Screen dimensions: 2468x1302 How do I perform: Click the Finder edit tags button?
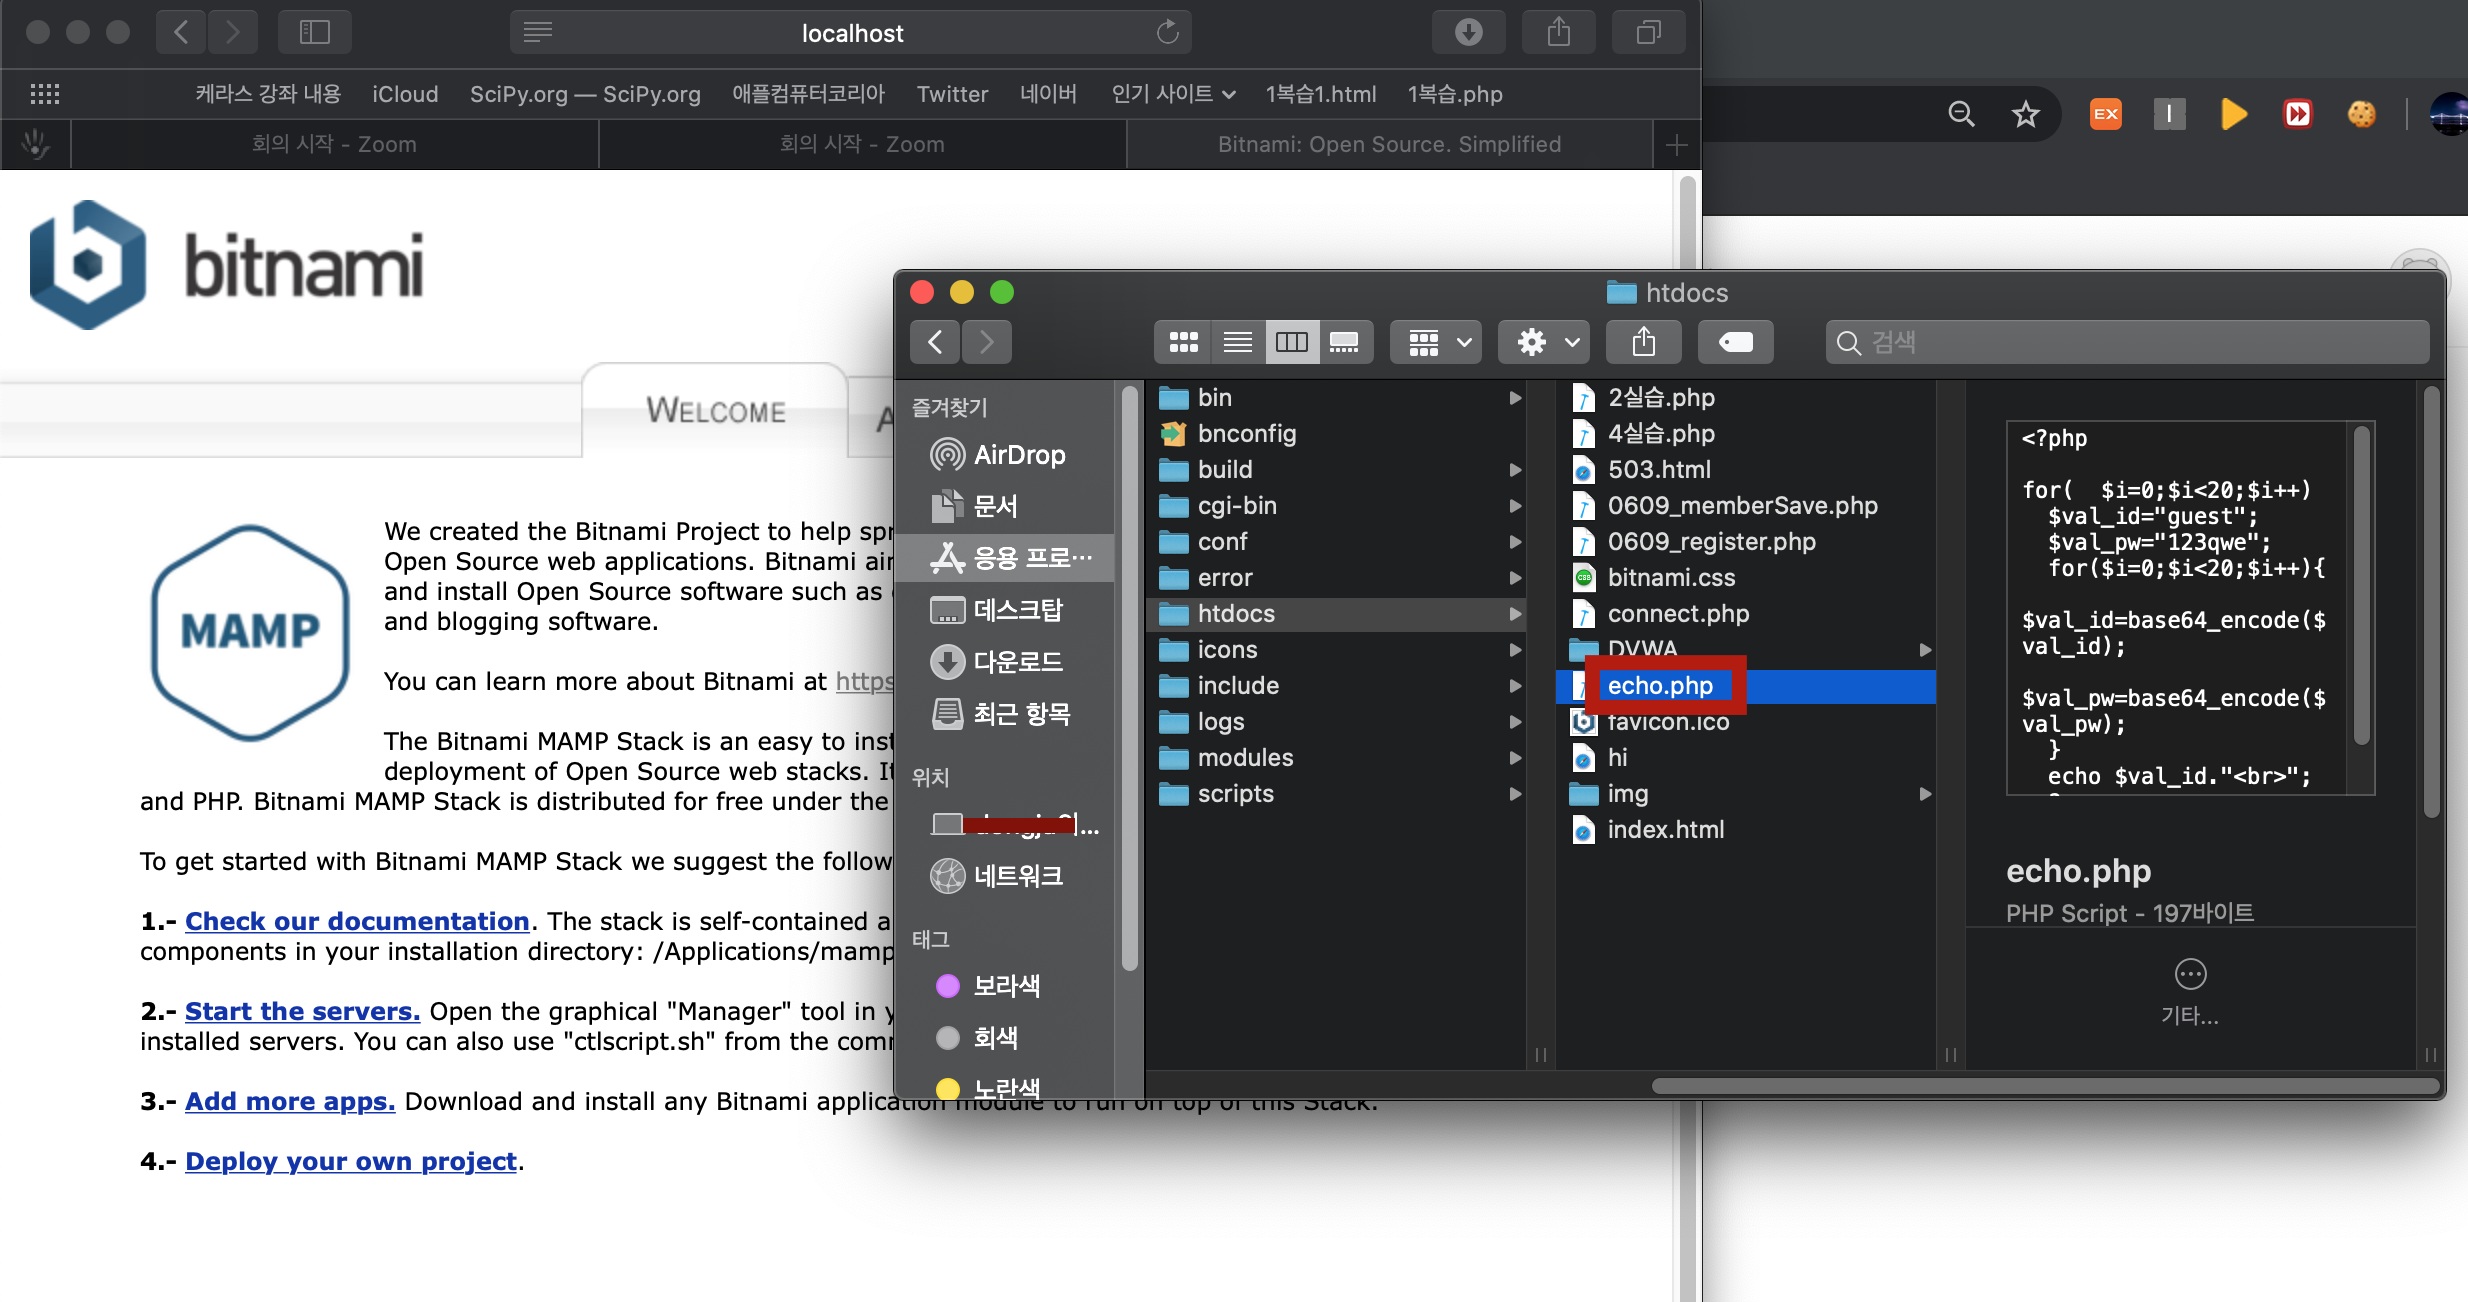(1736, 342)
